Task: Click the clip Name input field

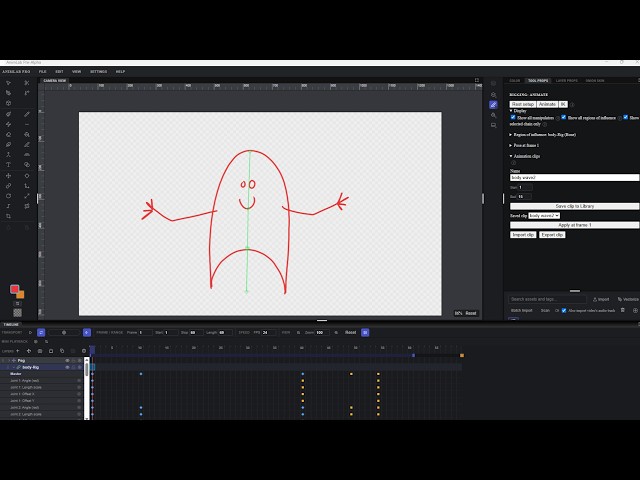Action: point(574,178)
